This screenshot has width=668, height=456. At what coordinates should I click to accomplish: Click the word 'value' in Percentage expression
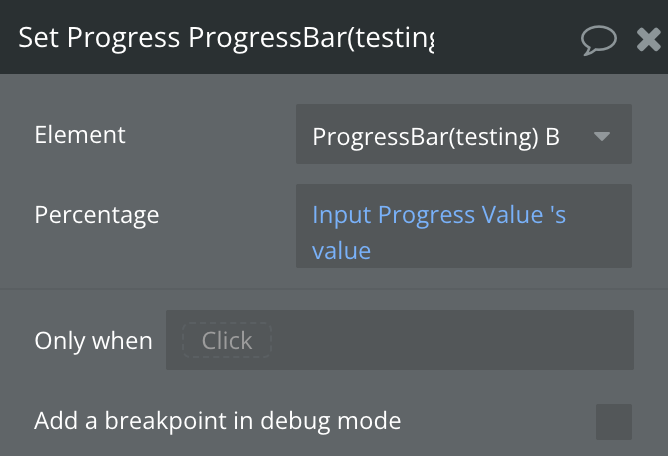click(x=341, y=250)
